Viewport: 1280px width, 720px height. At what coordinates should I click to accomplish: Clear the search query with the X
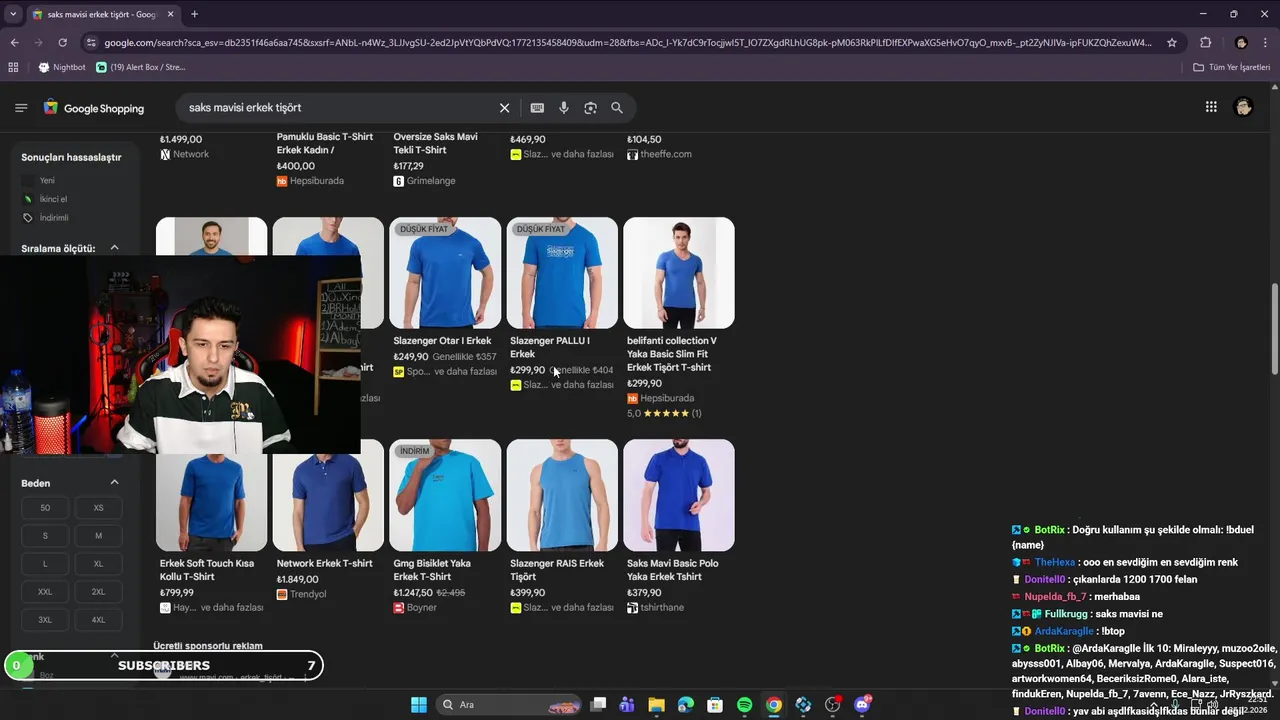tap(504, 108)
